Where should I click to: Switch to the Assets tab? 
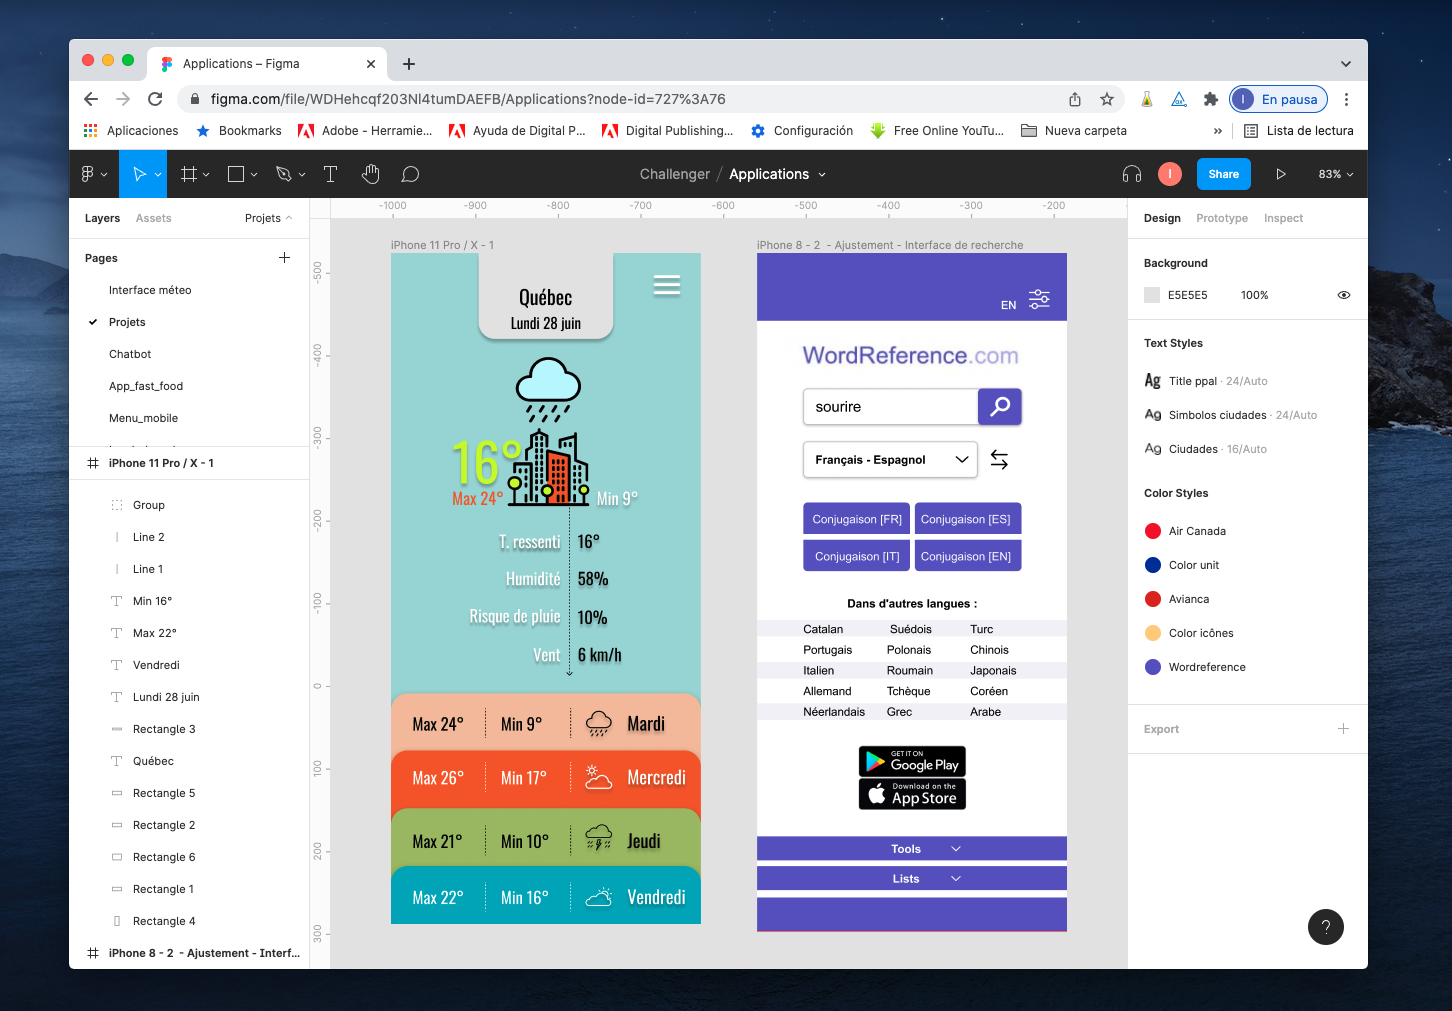coord(153,218)
